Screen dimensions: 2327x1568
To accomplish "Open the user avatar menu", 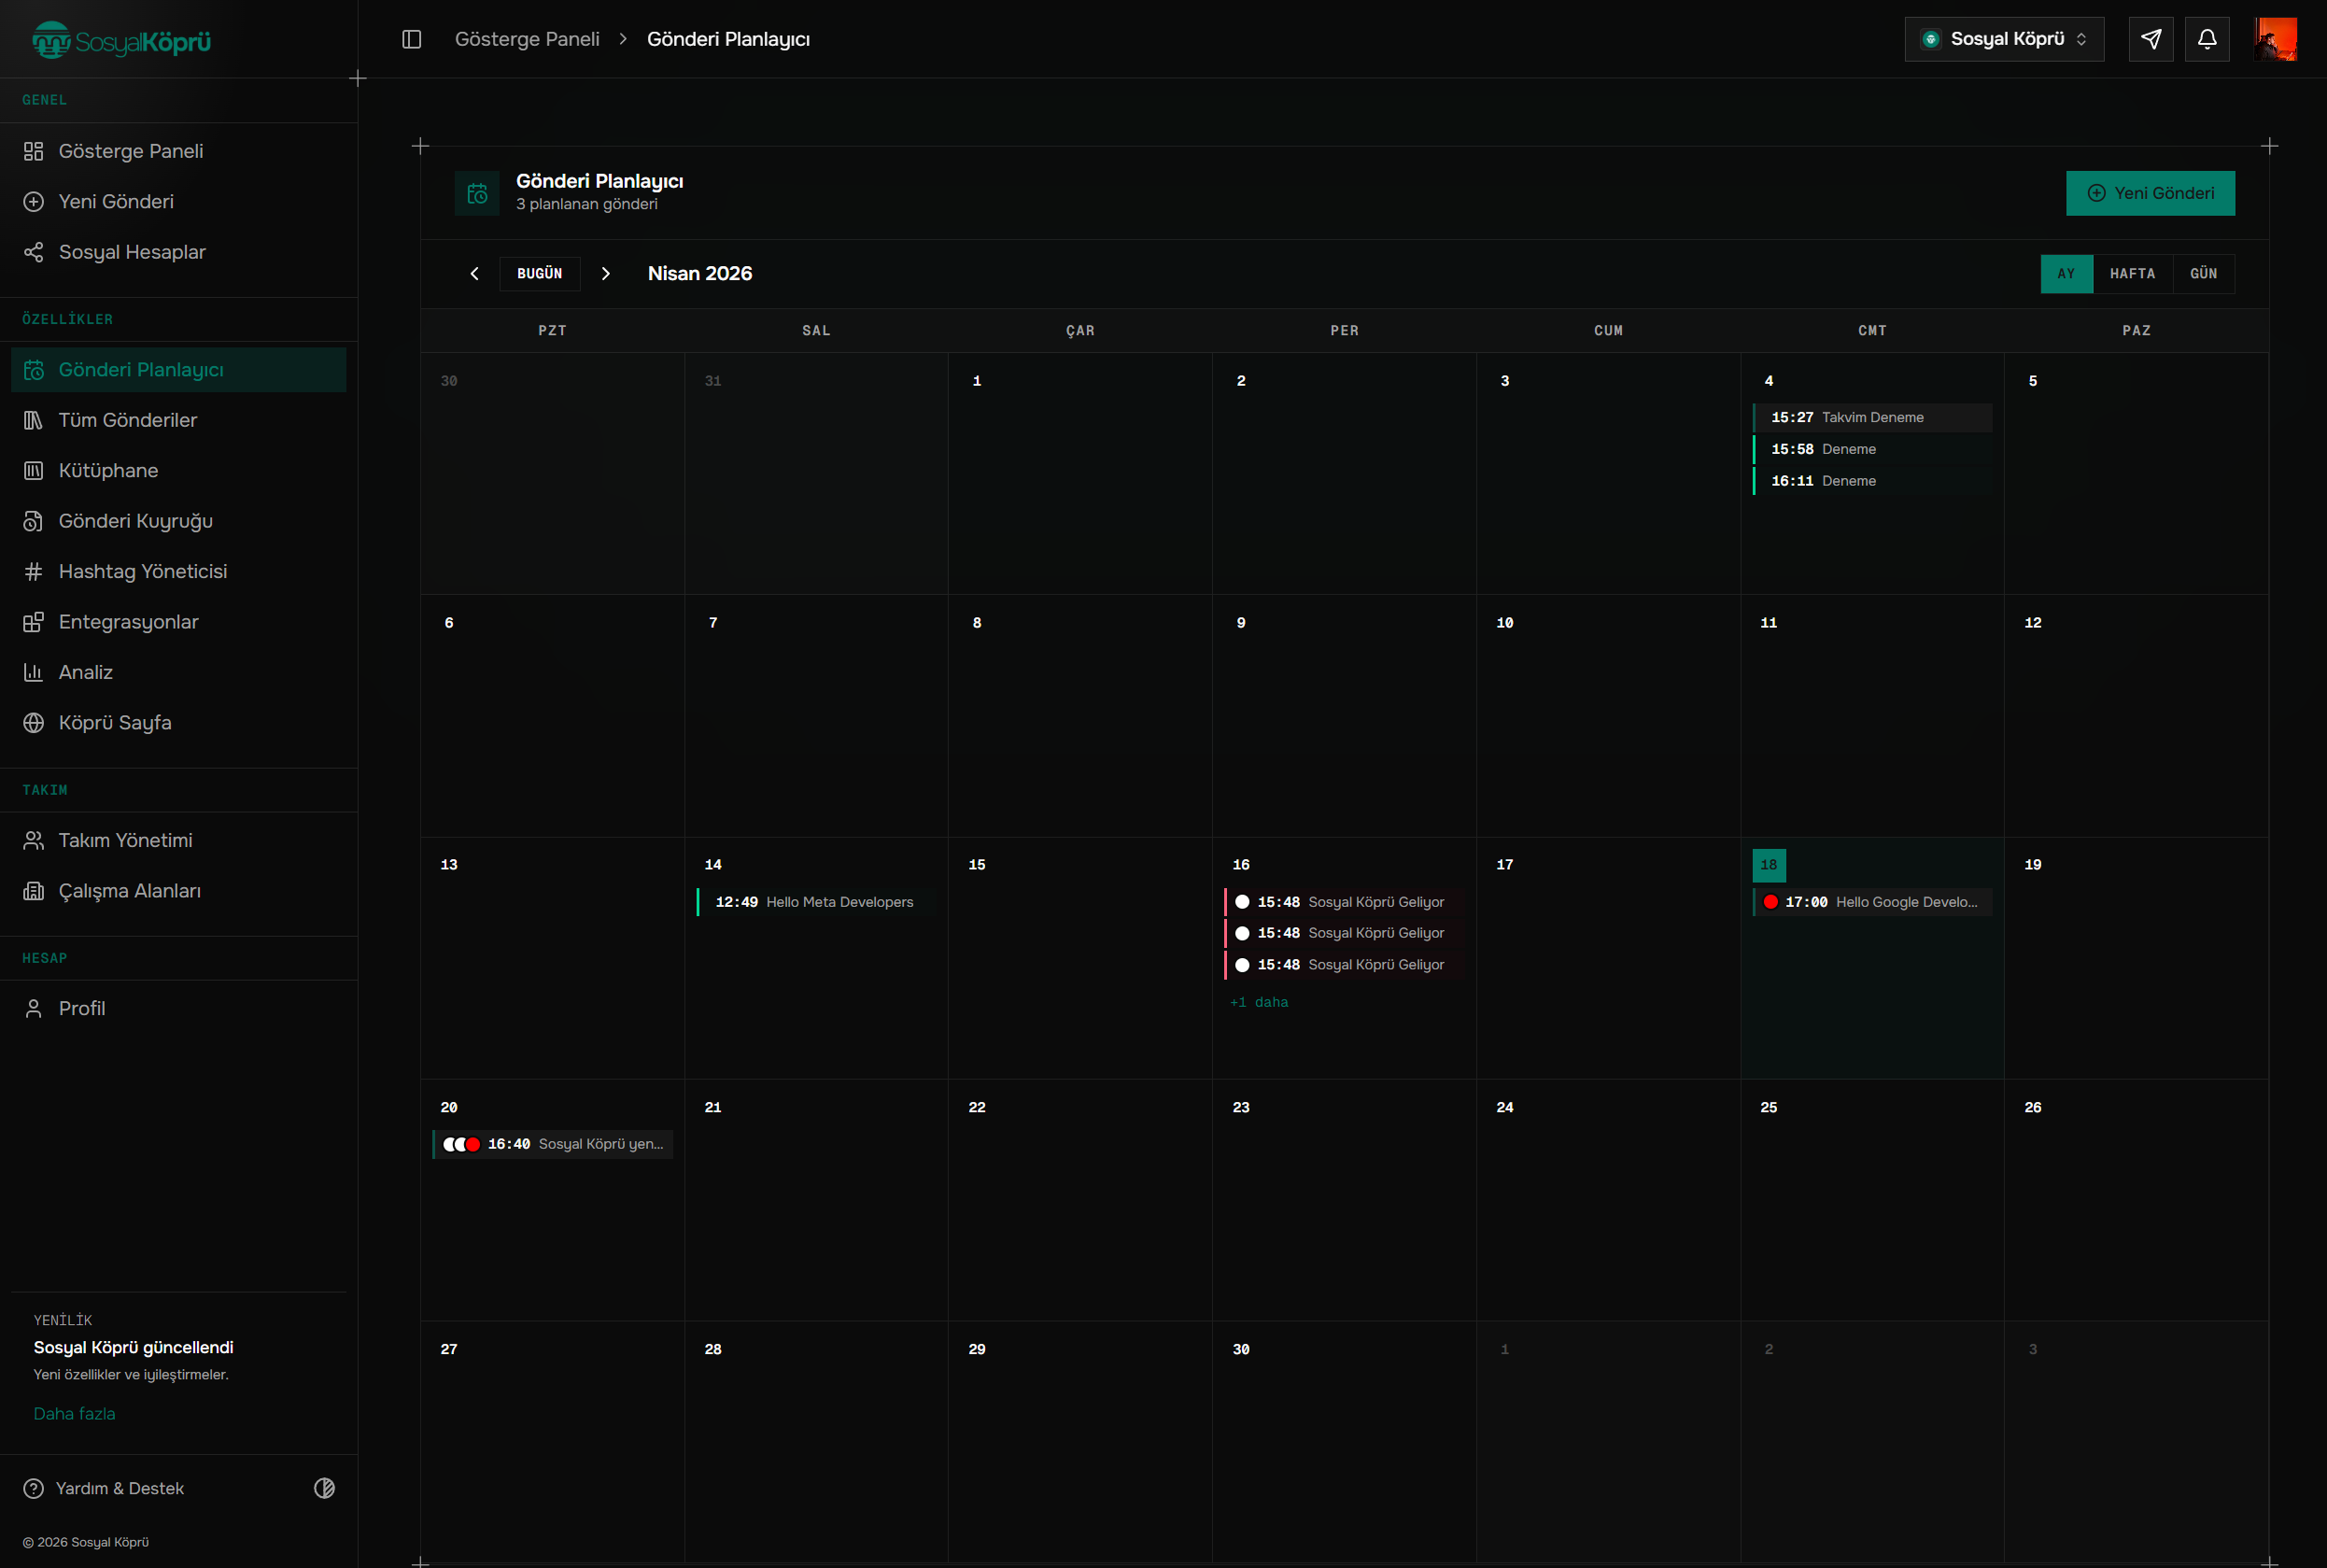I will click(x=2275, y=39).
